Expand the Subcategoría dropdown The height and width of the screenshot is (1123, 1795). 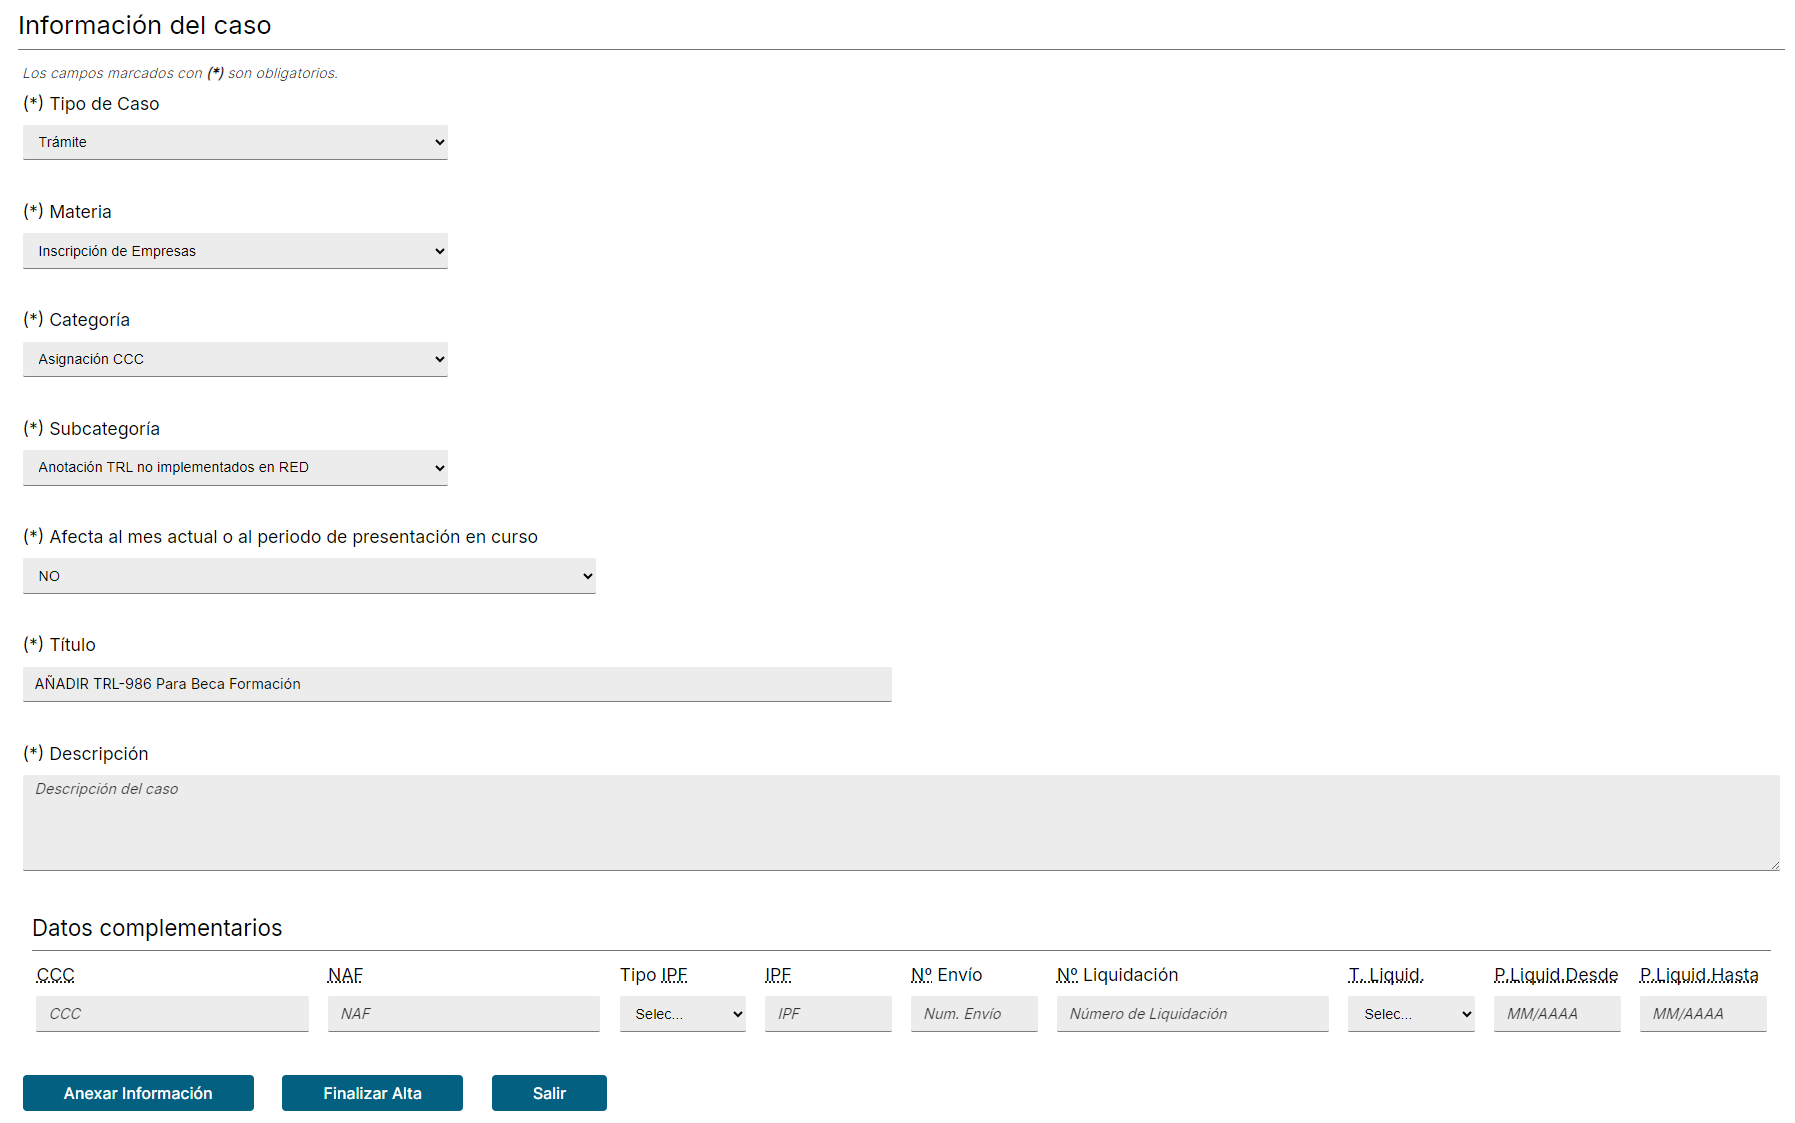tap(235, 467)
